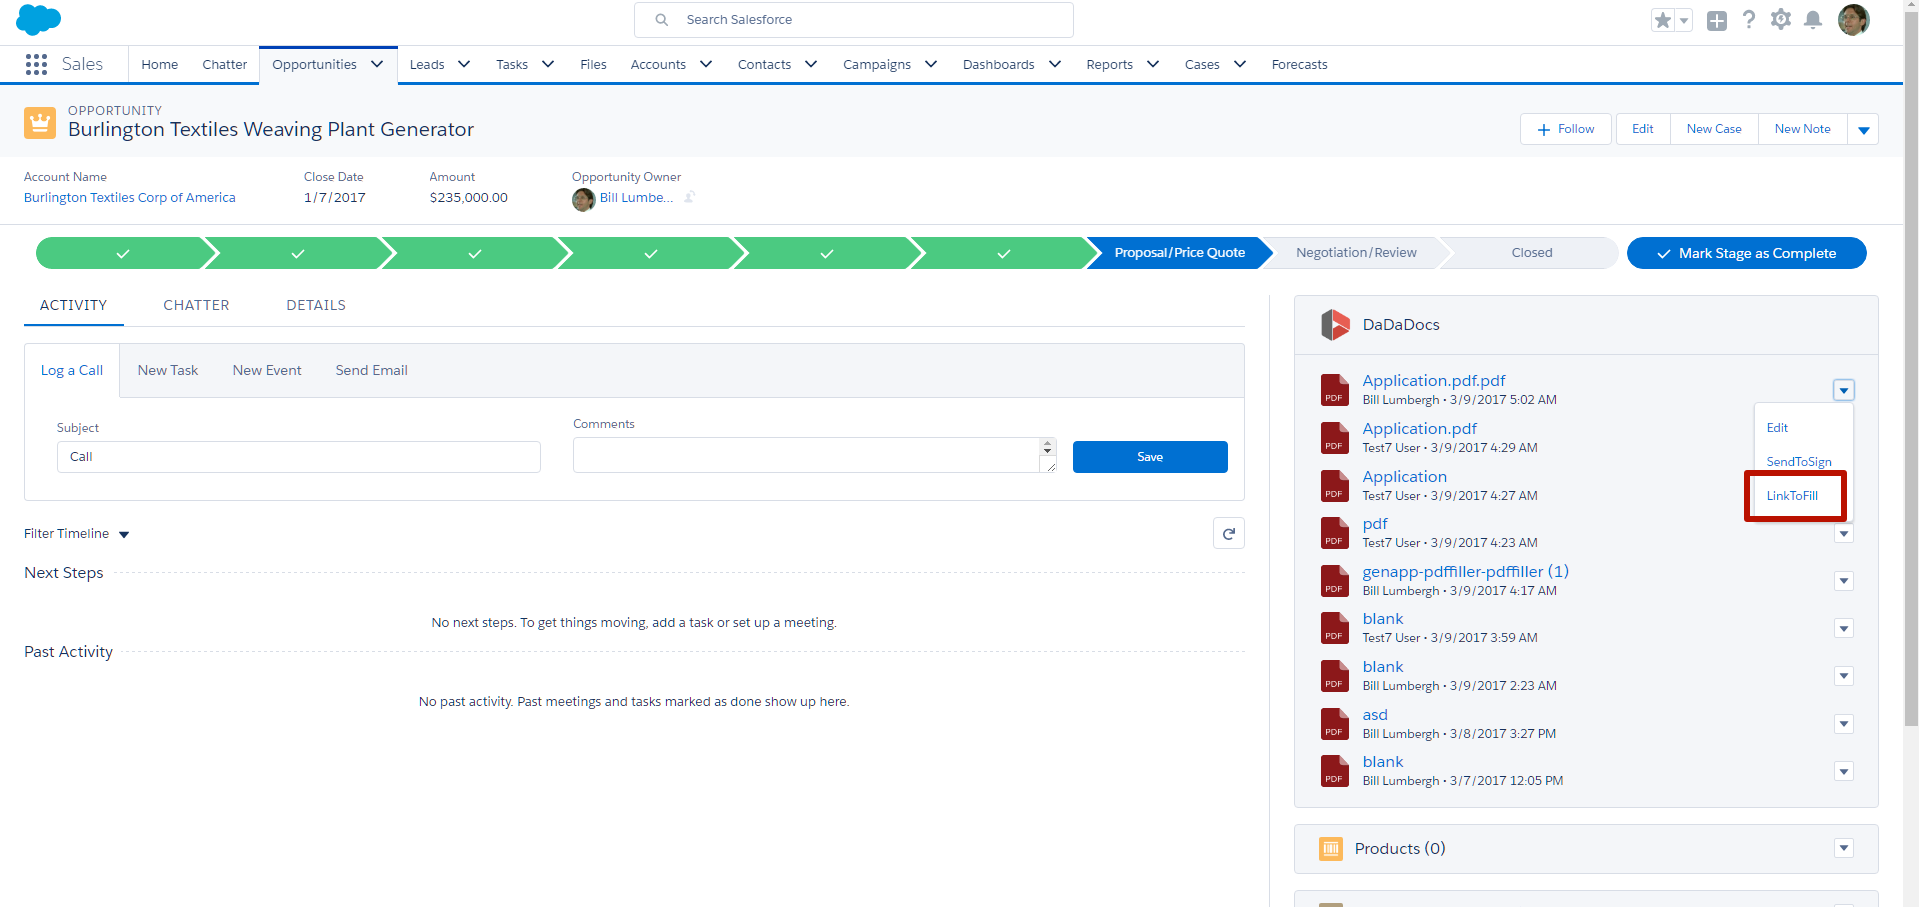This screenshot has height=907, width=1919.
Task: Refresh the activity timeline
Action: (x=1229, y=534)
